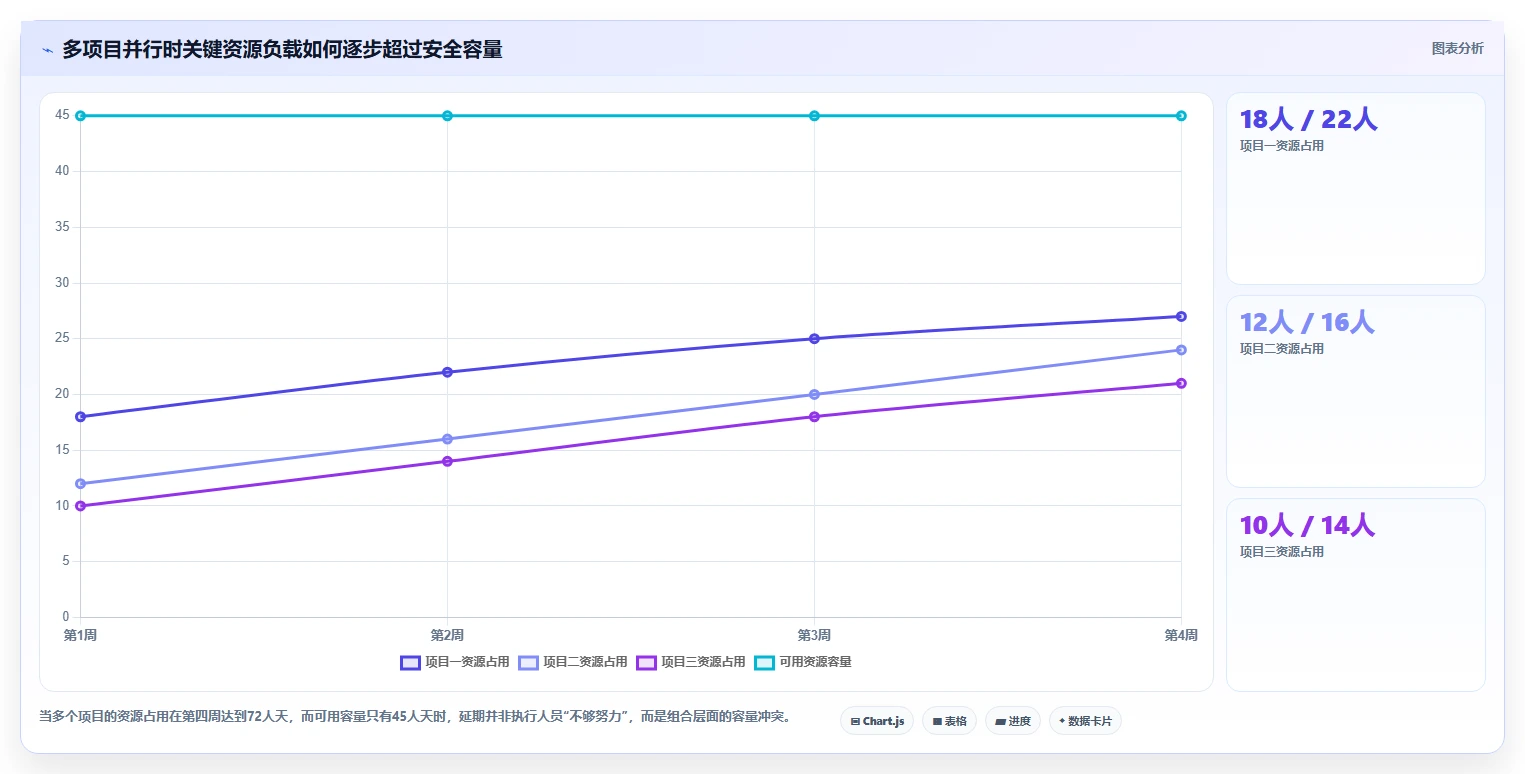Open the 18人 / 22人 data card
The height and width of the screenshot is (774, 1525).
(x=1355, y=189)
